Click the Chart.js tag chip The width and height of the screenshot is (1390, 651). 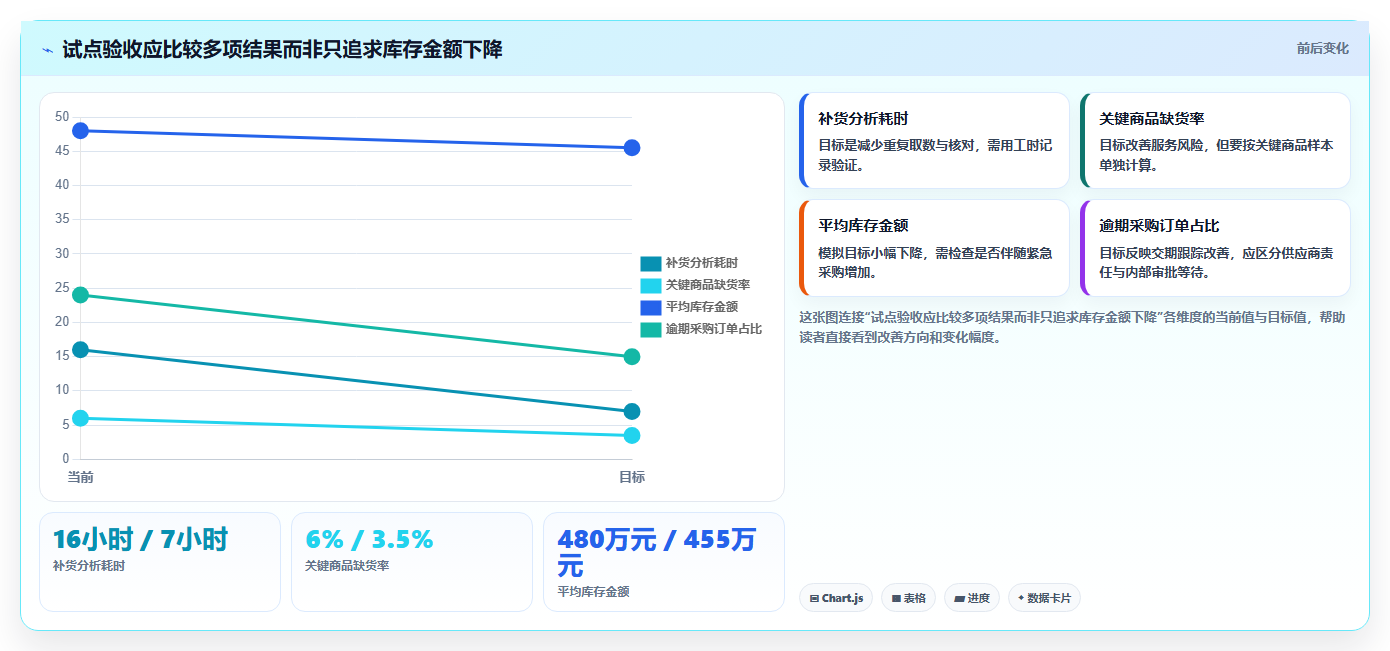pyautogui.click(x=836, y=598)
